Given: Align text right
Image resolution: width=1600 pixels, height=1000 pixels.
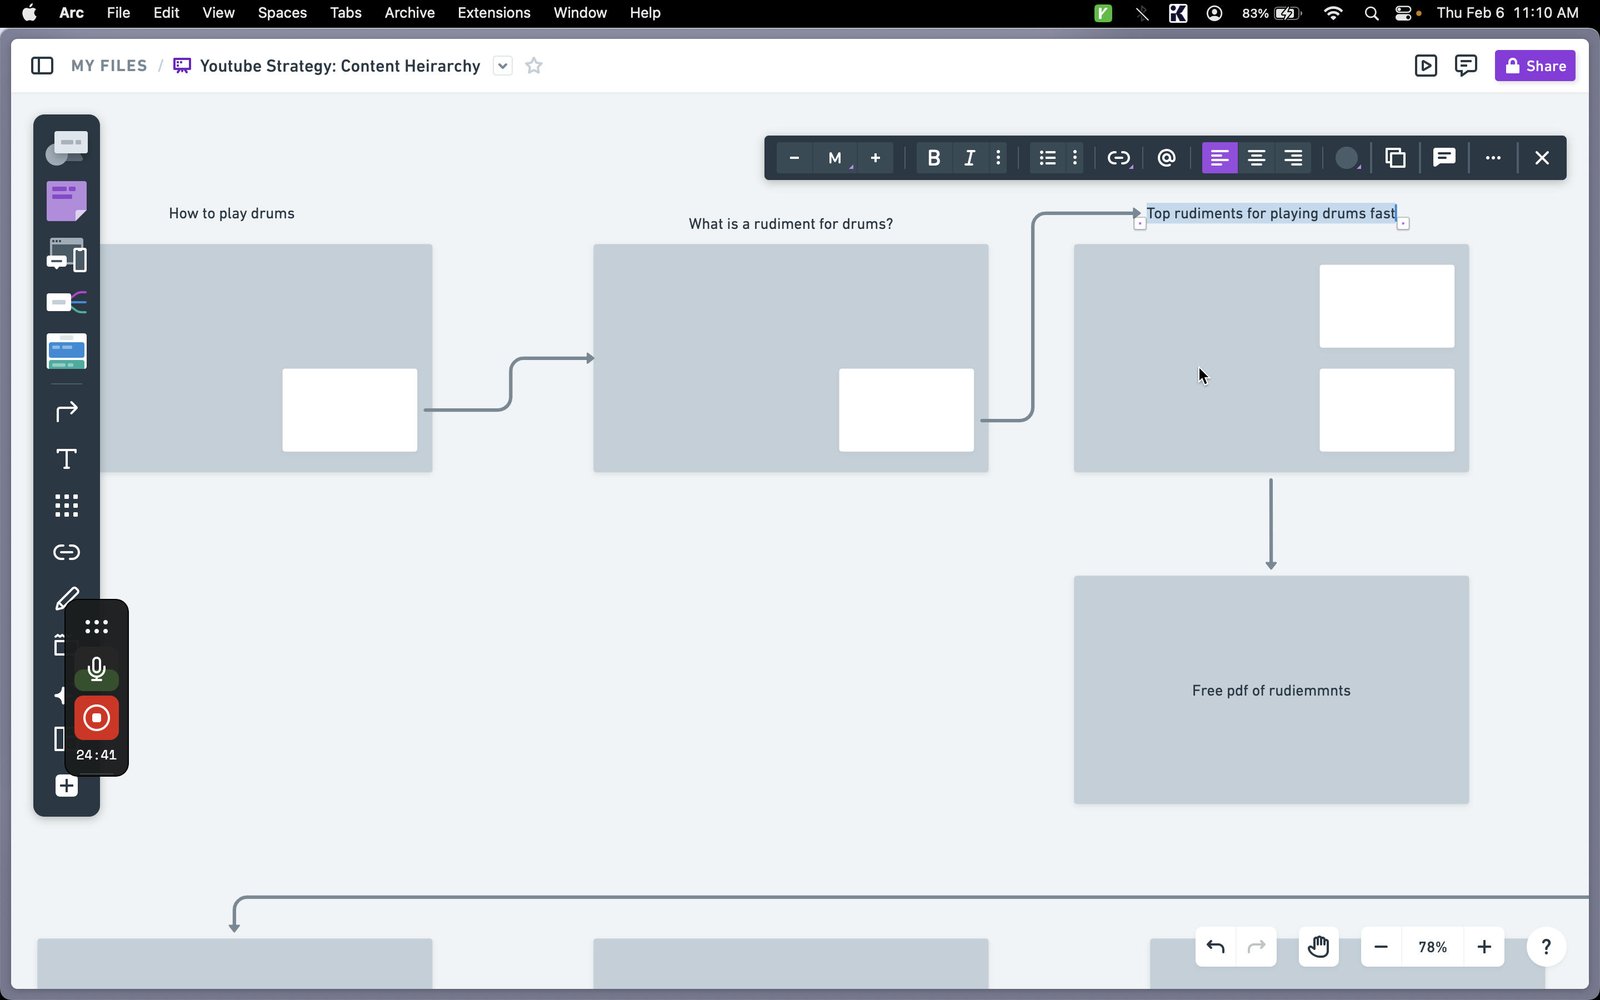Looking at the screenshot, I should pos(1293,158).
